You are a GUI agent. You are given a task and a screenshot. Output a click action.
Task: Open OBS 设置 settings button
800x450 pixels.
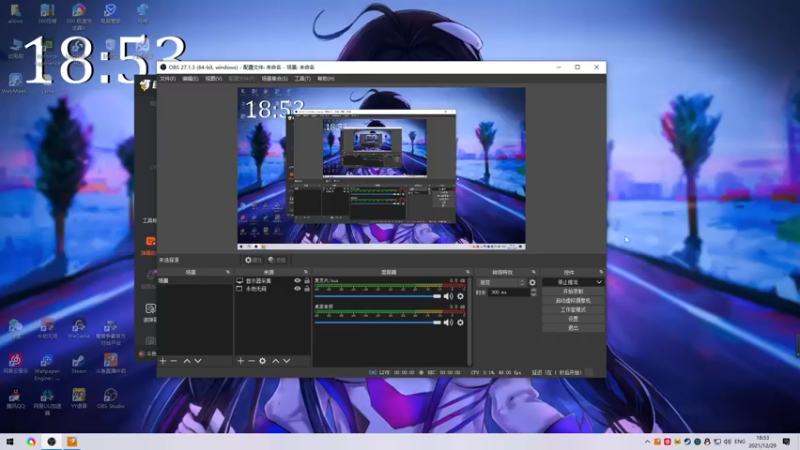point(573,319)
